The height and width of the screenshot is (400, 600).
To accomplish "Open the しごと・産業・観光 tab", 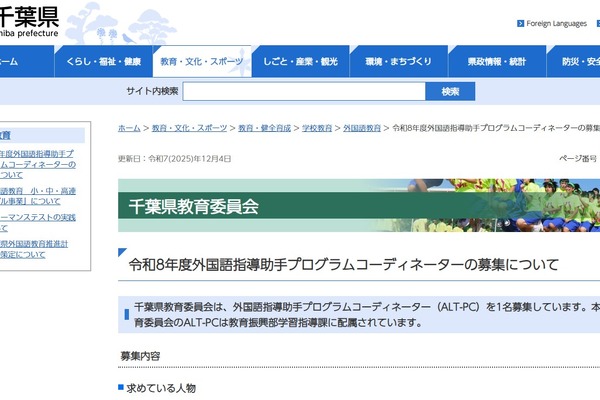I will [x=300, y=61].
